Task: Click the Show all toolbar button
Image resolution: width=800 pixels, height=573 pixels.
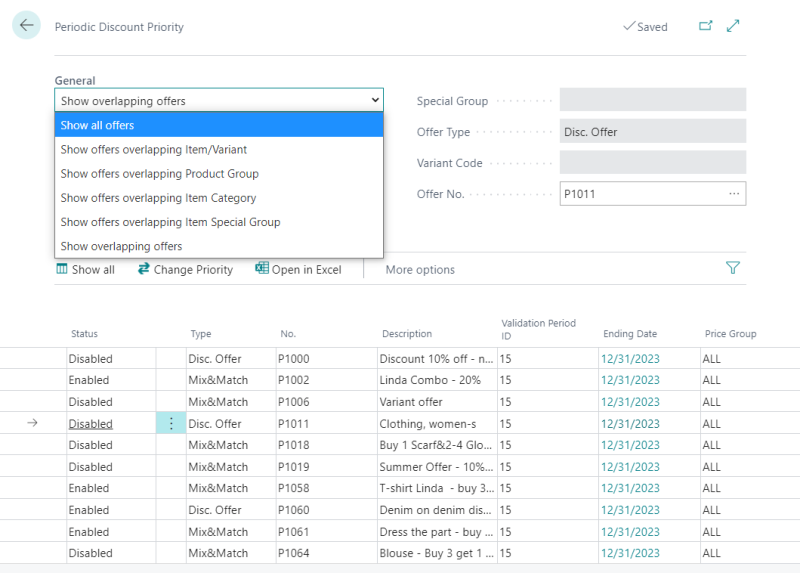Action: pos(85,269)
